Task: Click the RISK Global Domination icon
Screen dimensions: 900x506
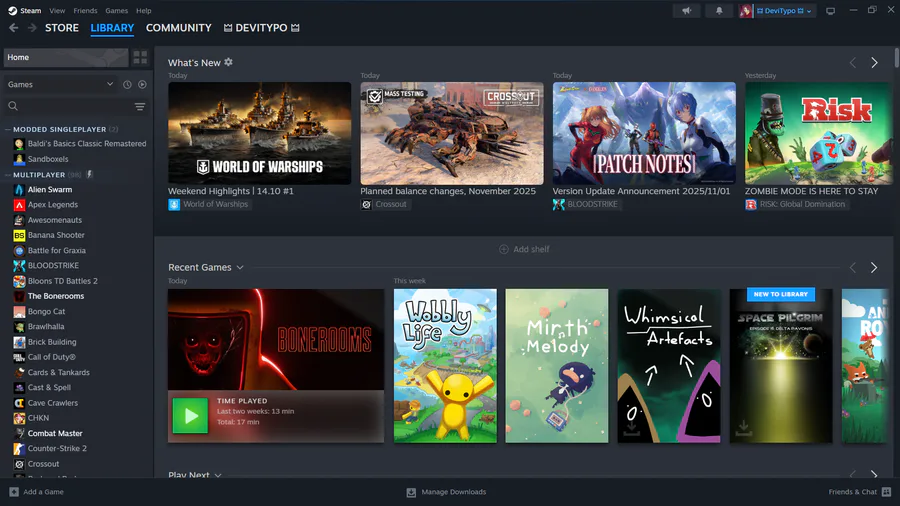Action: coord(751,204)
